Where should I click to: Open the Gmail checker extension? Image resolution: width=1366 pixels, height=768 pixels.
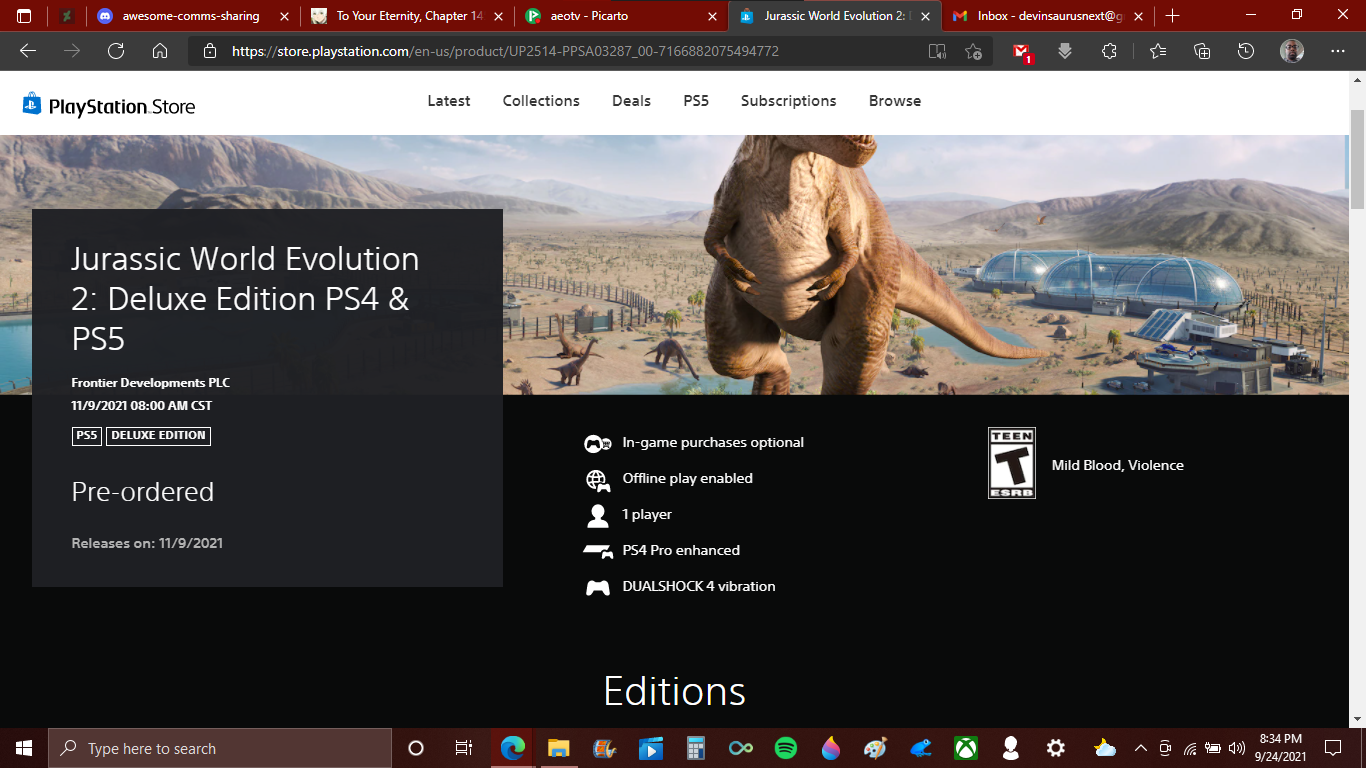tap(1021, 52)
